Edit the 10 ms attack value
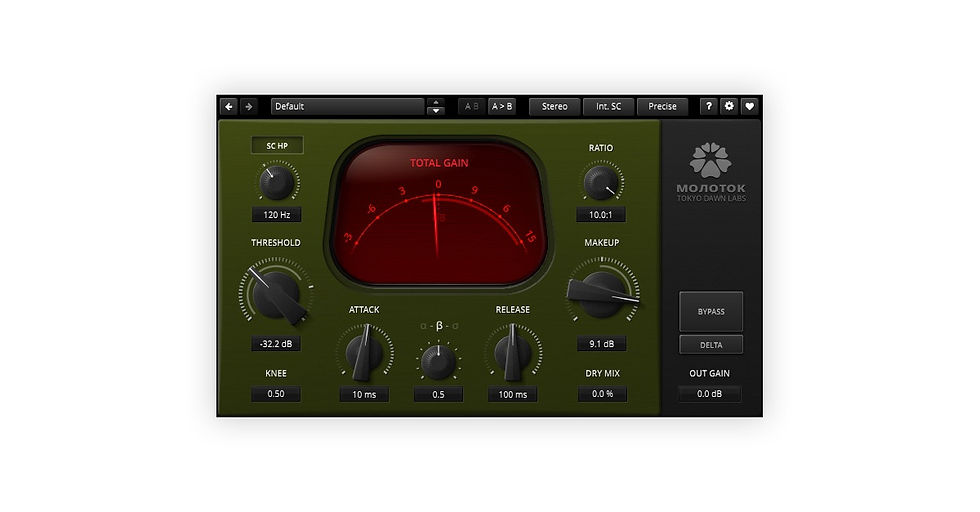 coord(364,394)
